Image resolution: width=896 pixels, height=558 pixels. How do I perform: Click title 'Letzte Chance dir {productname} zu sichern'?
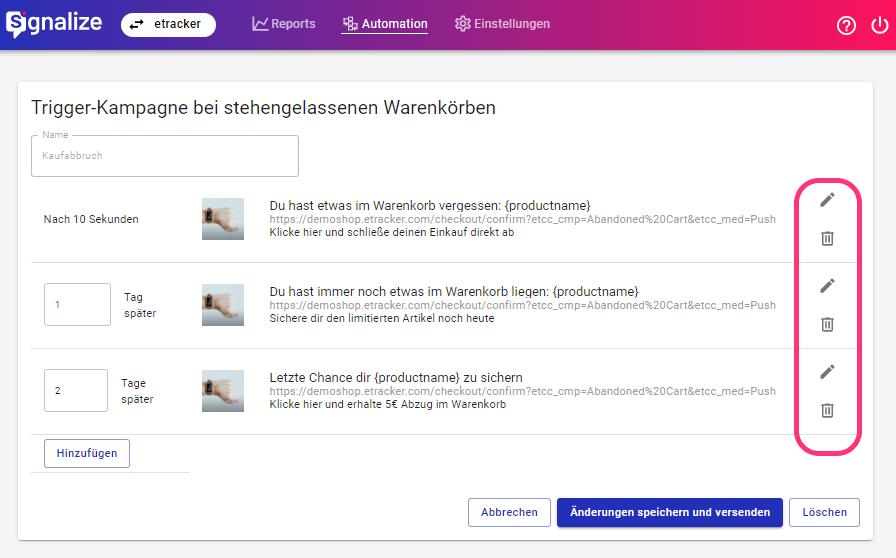pos(396,377)
